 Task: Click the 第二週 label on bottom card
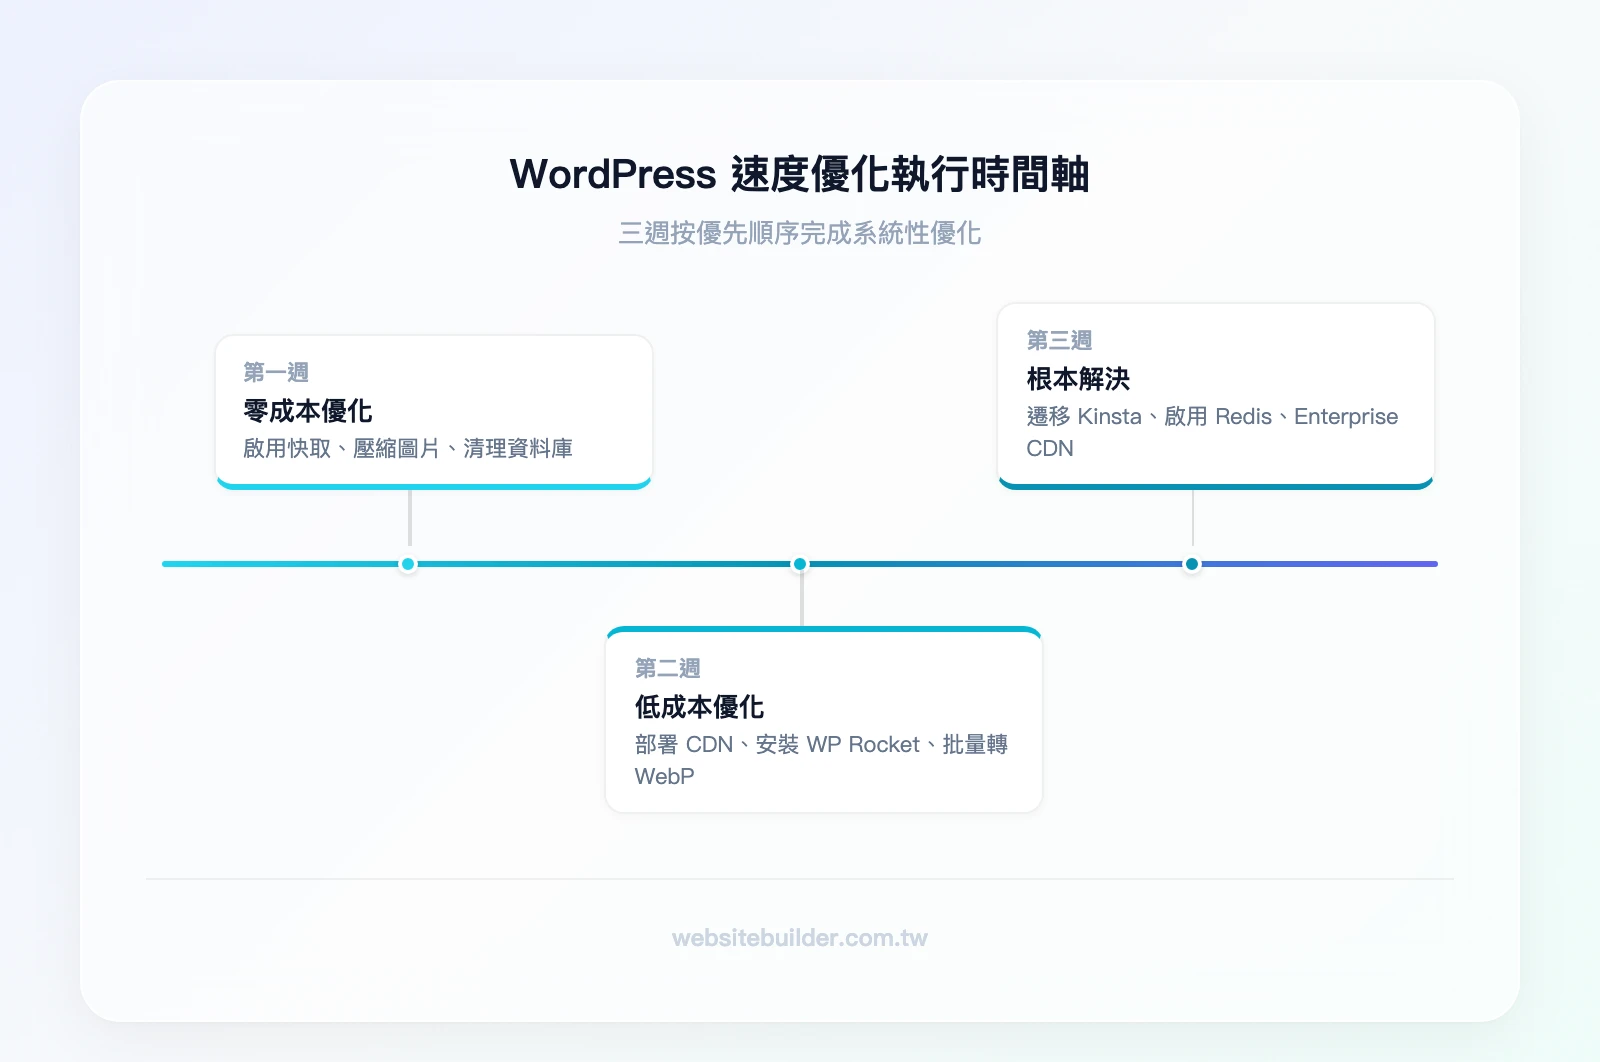[x=667, y=668]
